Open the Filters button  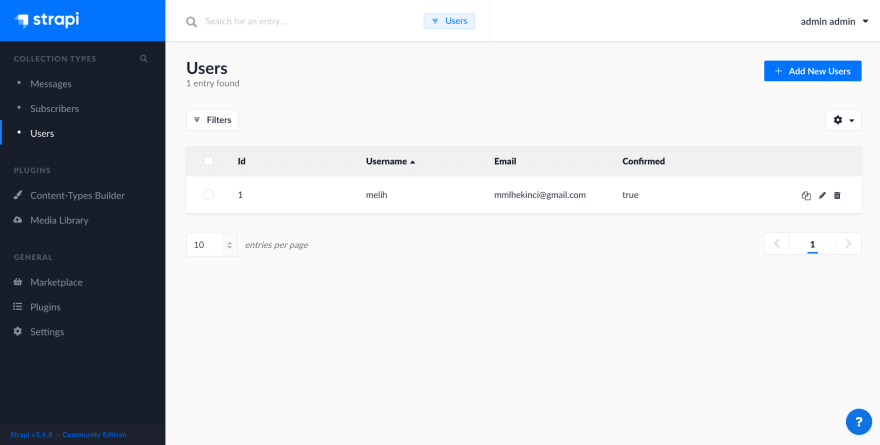(212, 120)
